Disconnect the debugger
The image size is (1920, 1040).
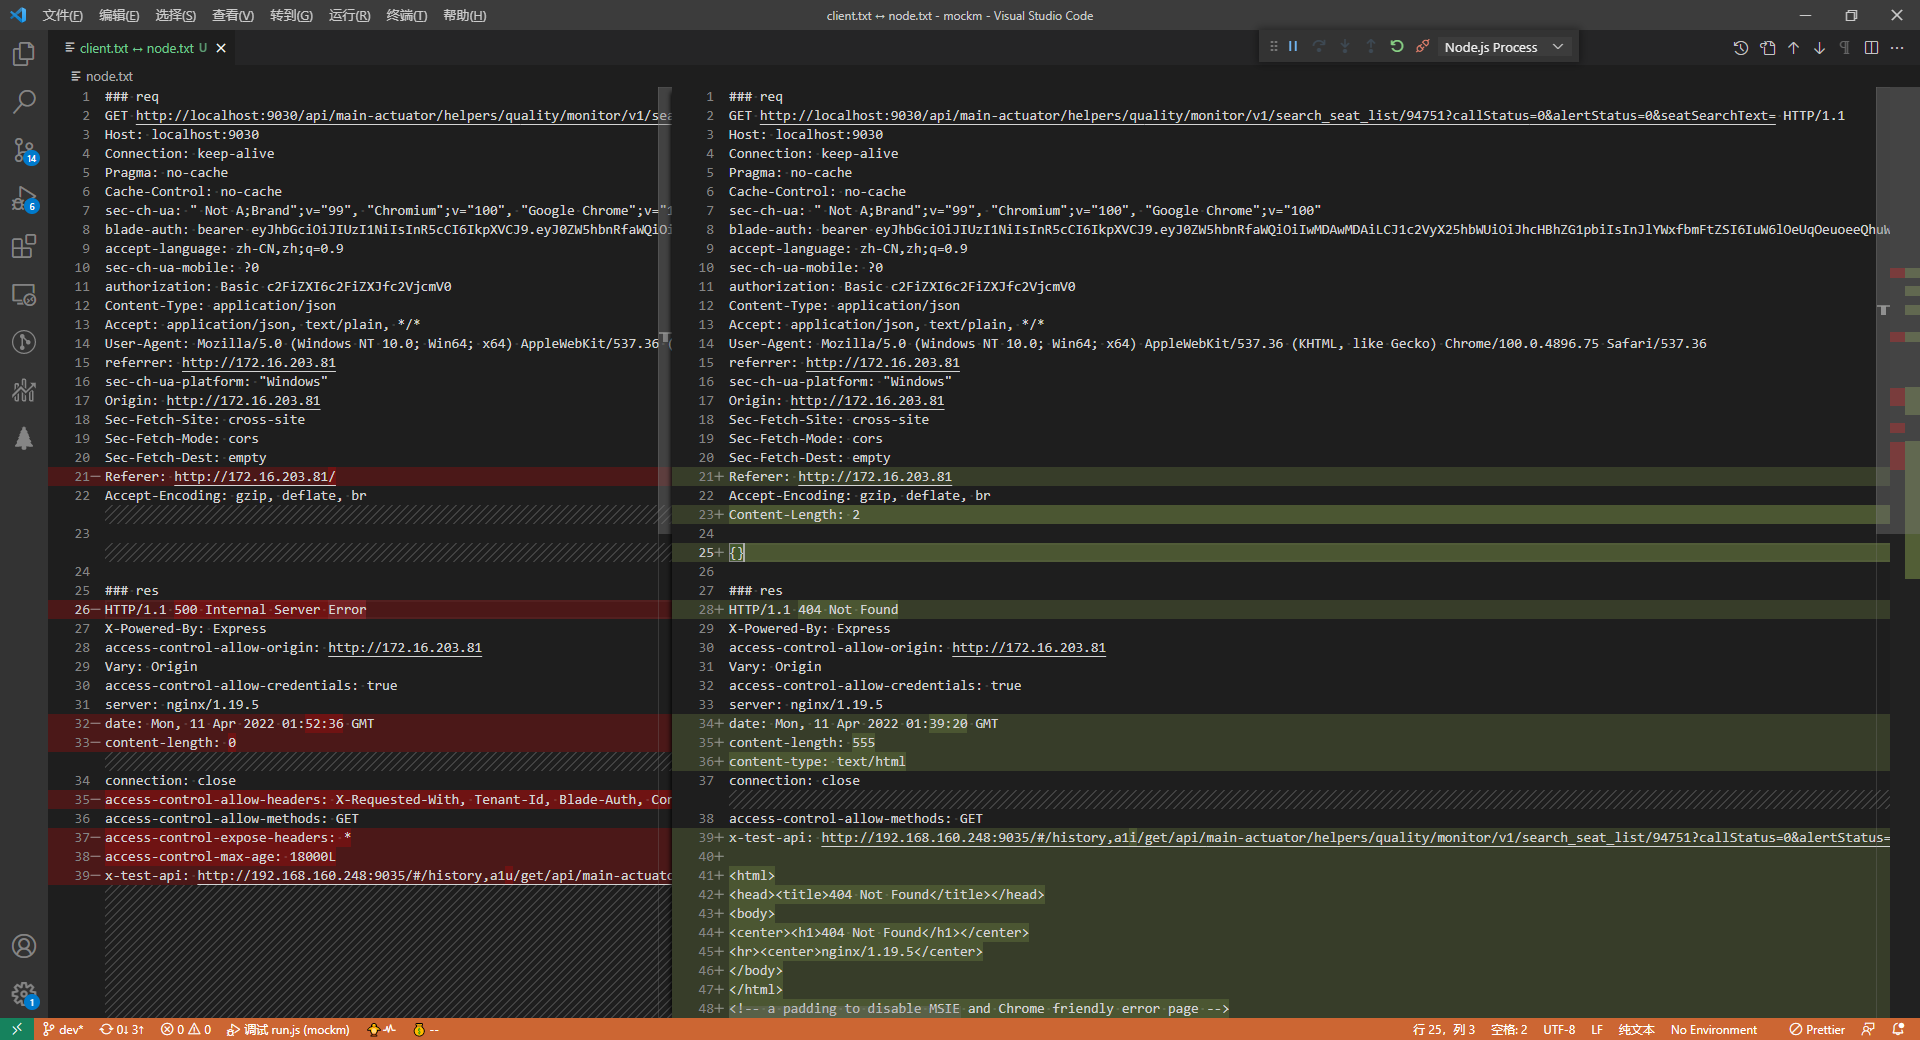pos(1422,46)
